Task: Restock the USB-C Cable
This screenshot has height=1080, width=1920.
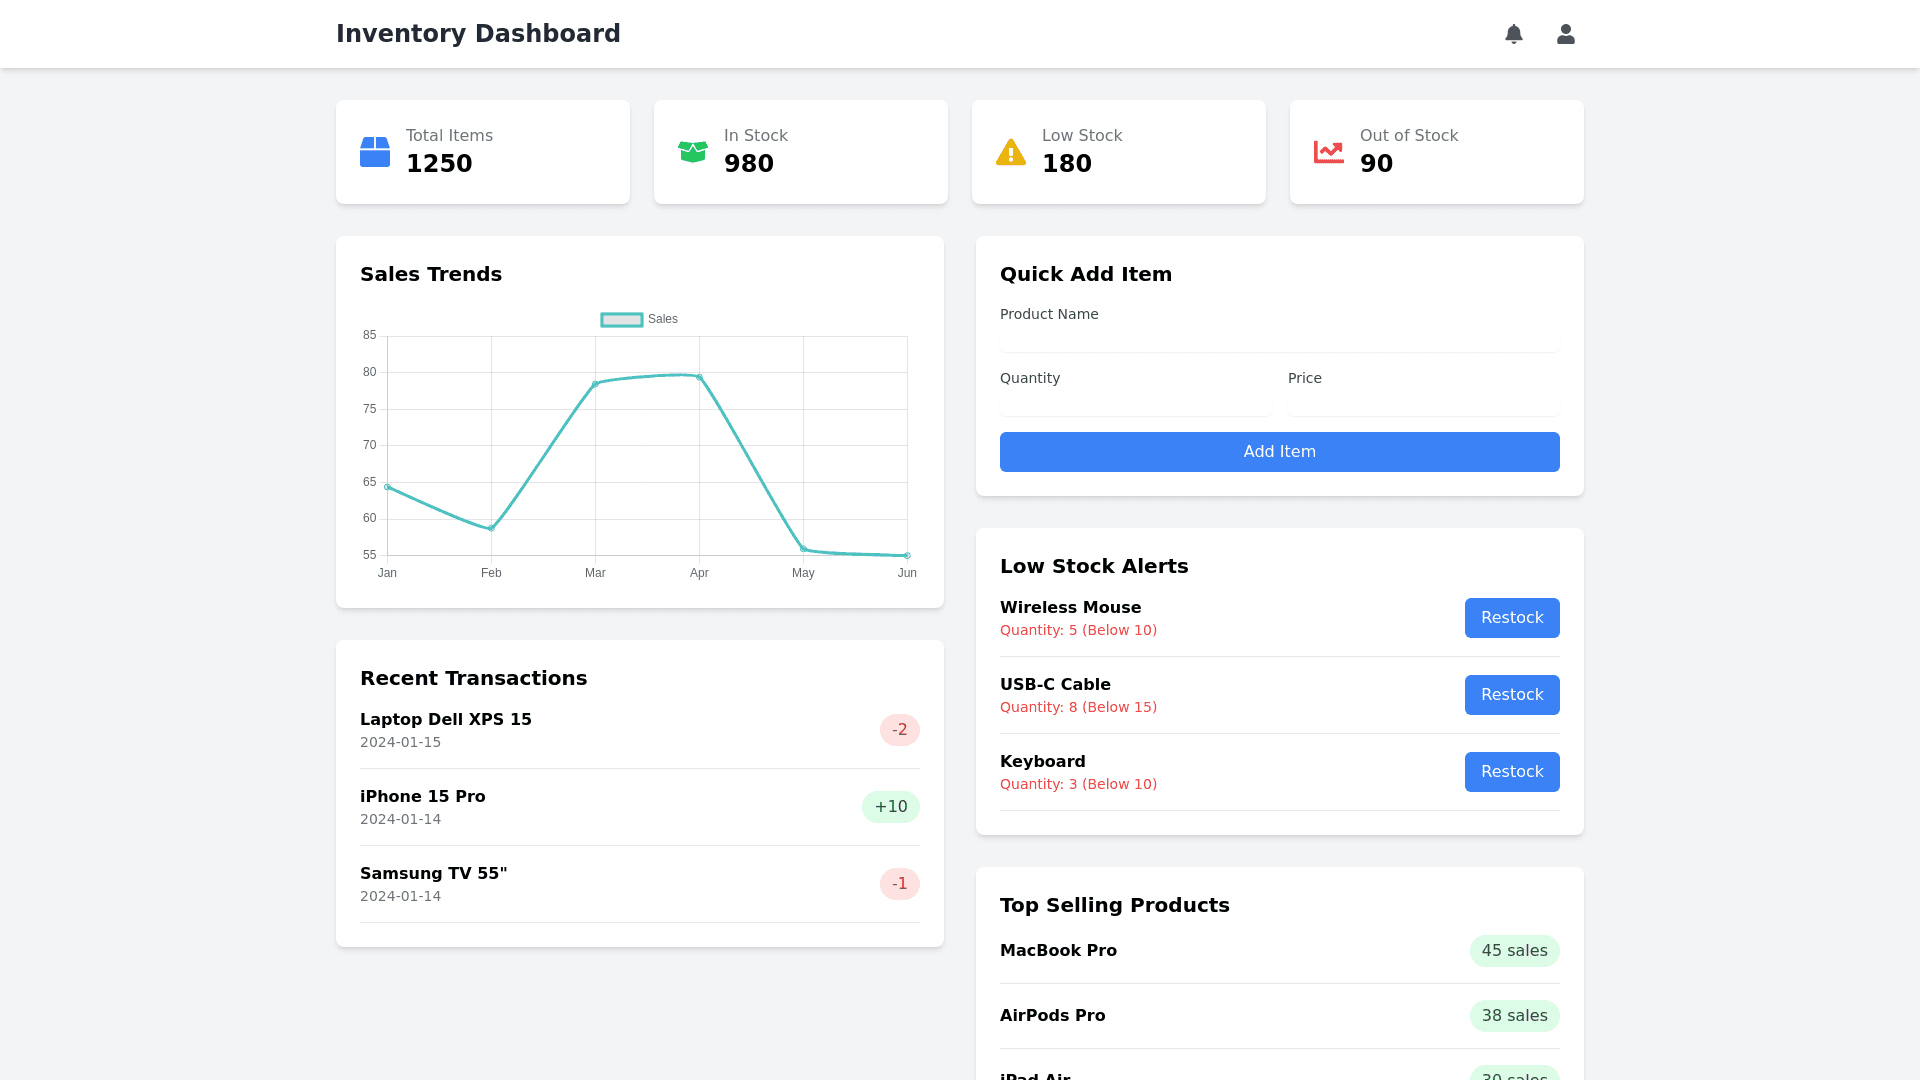Action: click(1511, 695)
